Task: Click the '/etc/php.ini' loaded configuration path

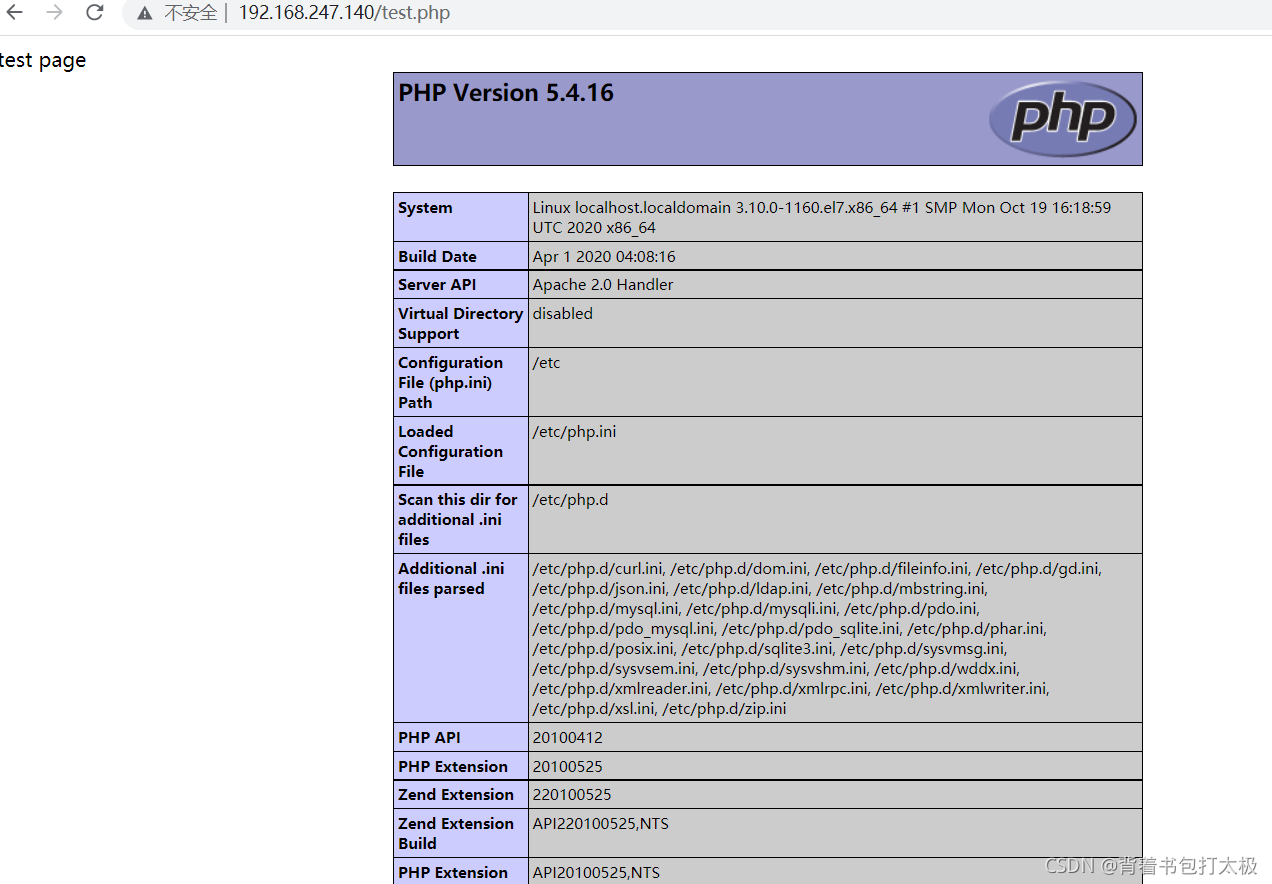Action: (574, 431)
